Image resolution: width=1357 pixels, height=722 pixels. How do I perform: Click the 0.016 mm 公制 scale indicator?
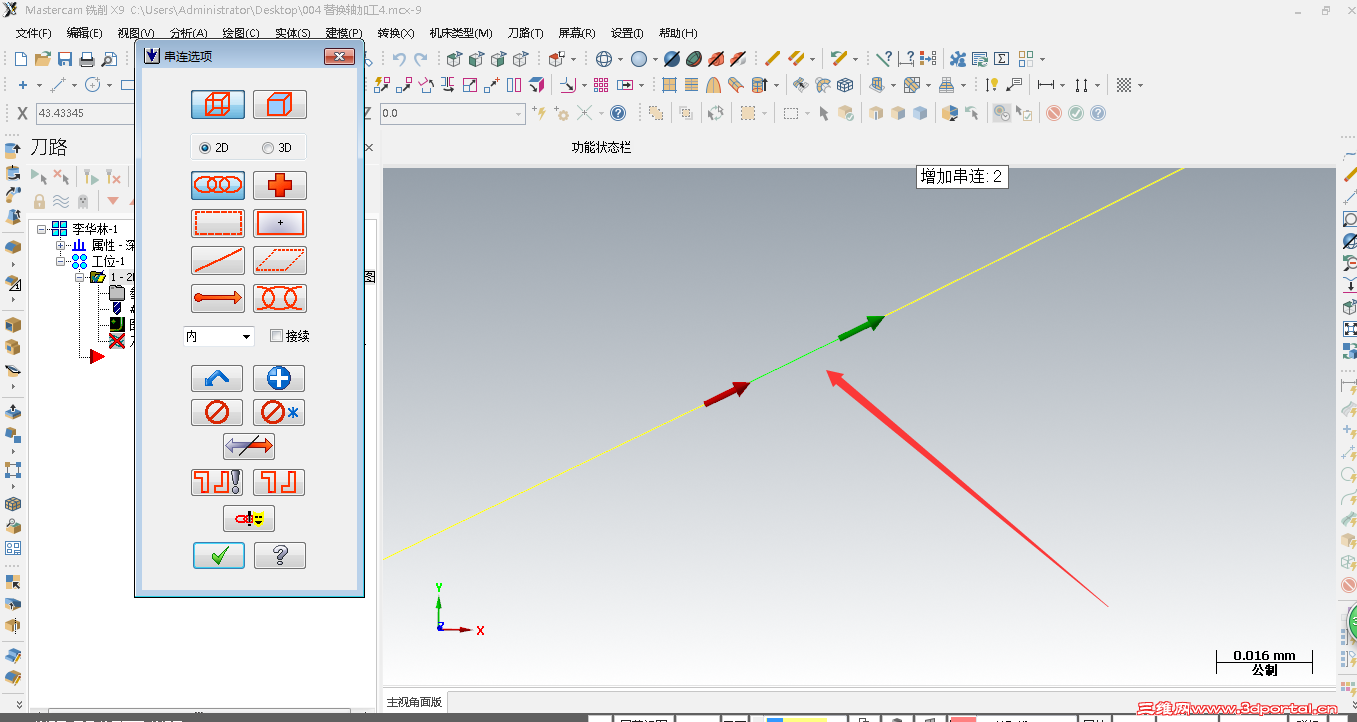pos(1264,662)
